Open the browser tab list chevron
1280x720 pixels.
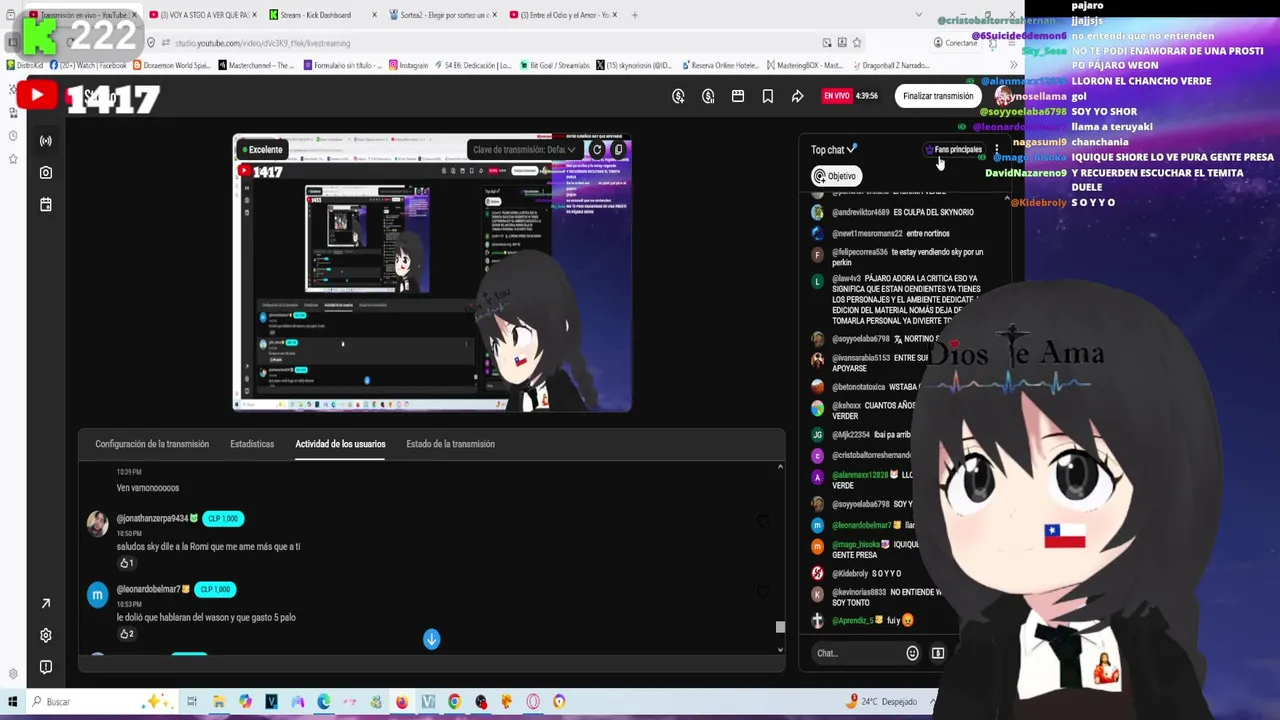pyautogui.click(x=919, y=15)
